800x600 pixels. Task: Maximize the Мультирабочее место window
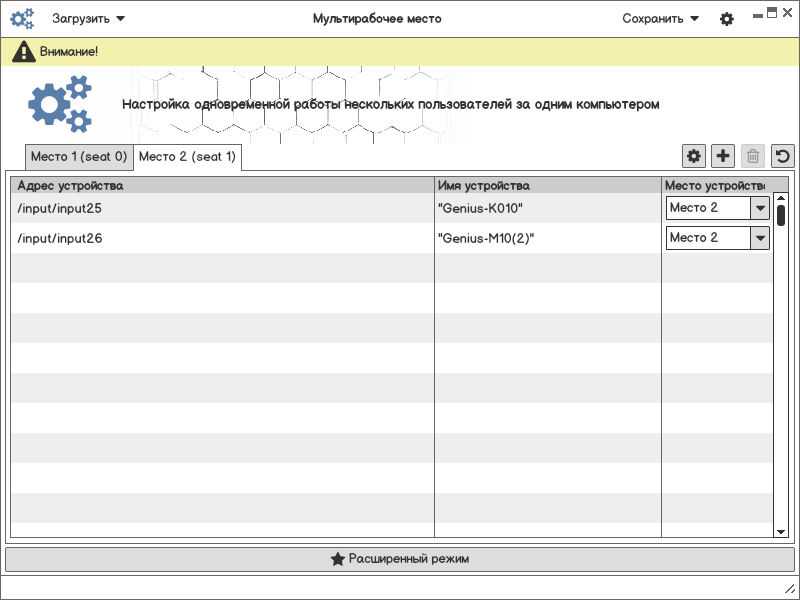click(772, 13)
